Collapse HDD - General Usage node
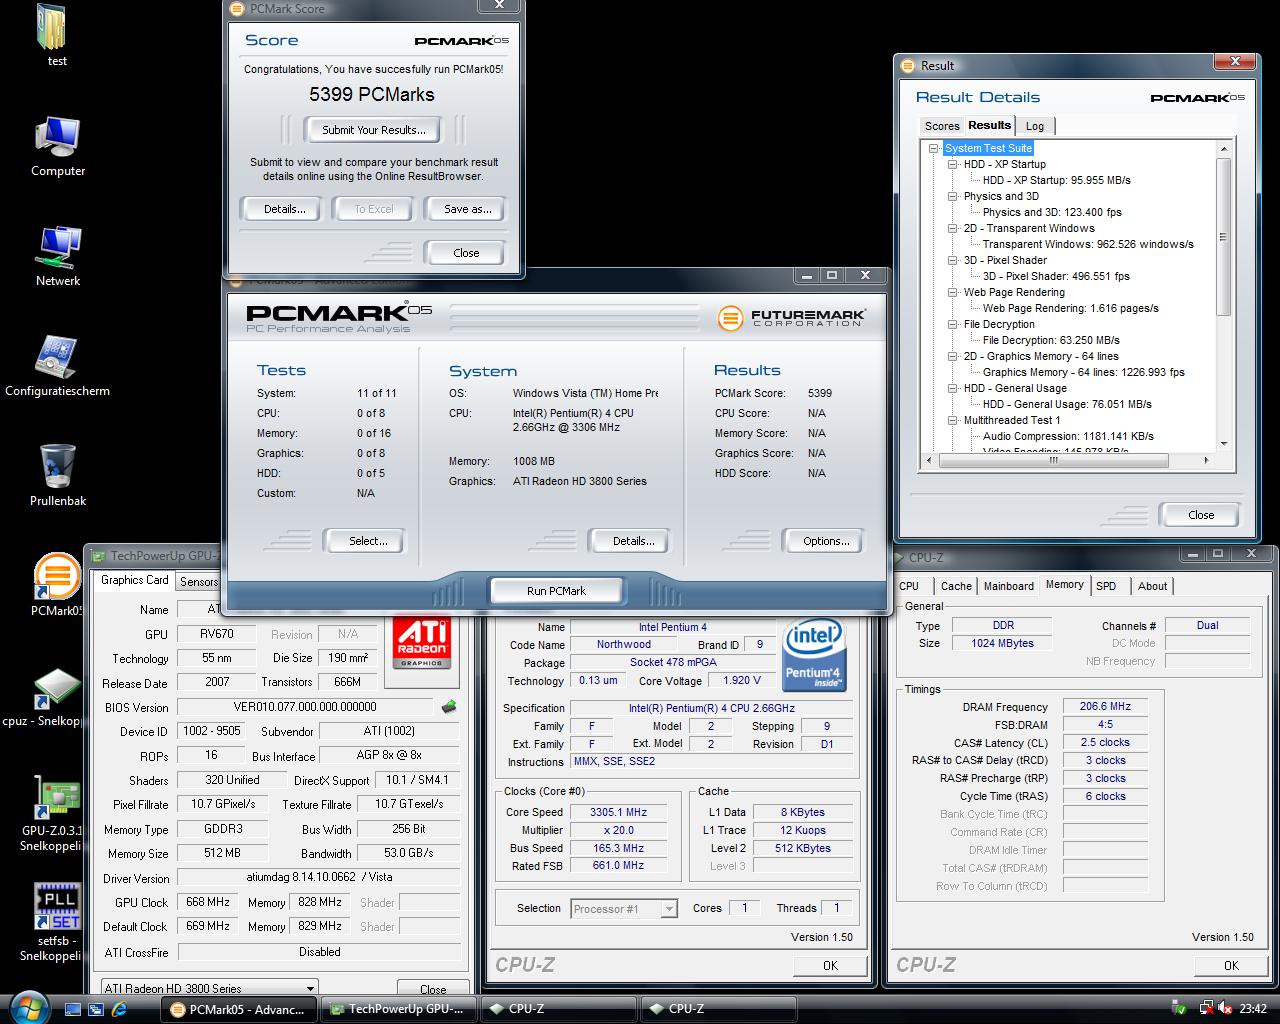Screen dimensions: 1280x1024 coord(953,388)
